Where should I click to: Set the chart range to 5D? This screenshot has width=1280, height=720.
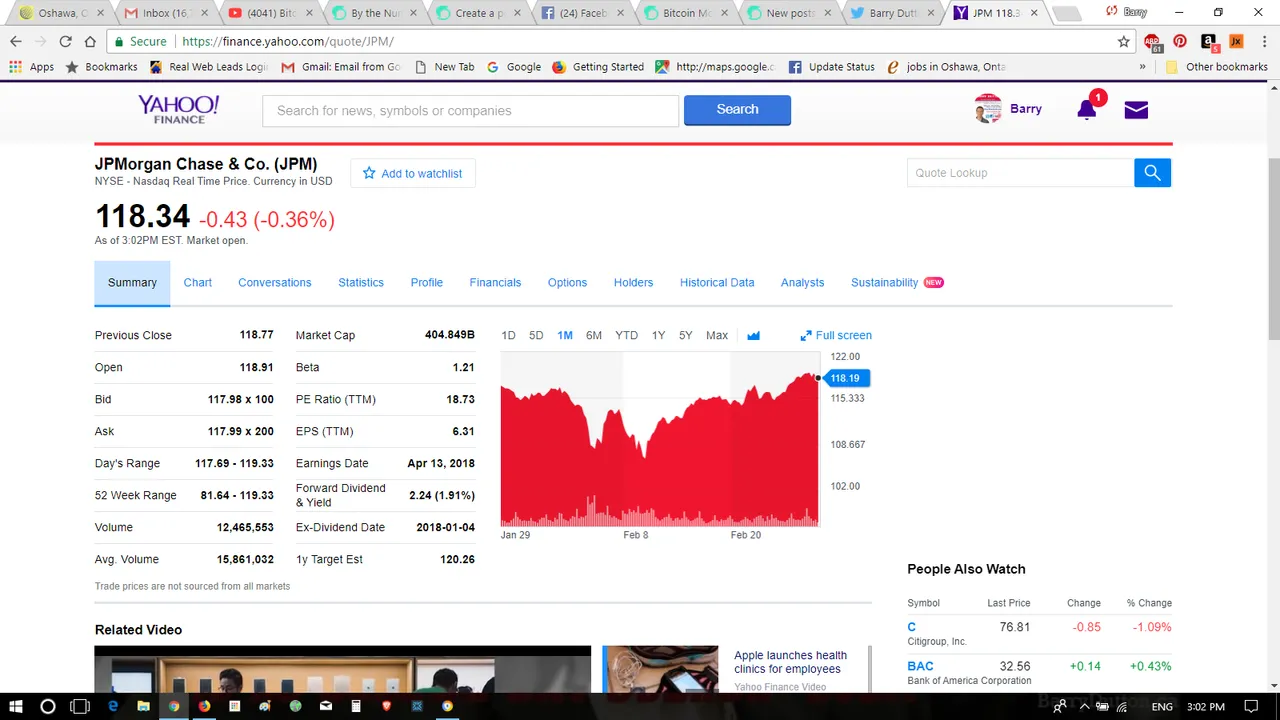pos(536,336)
